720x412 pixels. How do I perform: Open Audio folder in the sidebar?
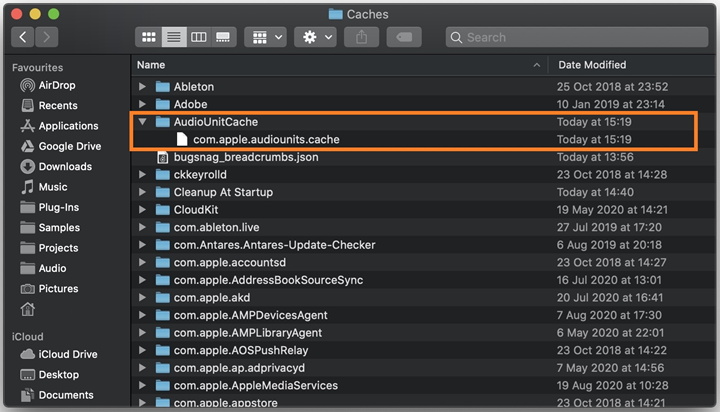pyautogui.click(x=43, y=268)
